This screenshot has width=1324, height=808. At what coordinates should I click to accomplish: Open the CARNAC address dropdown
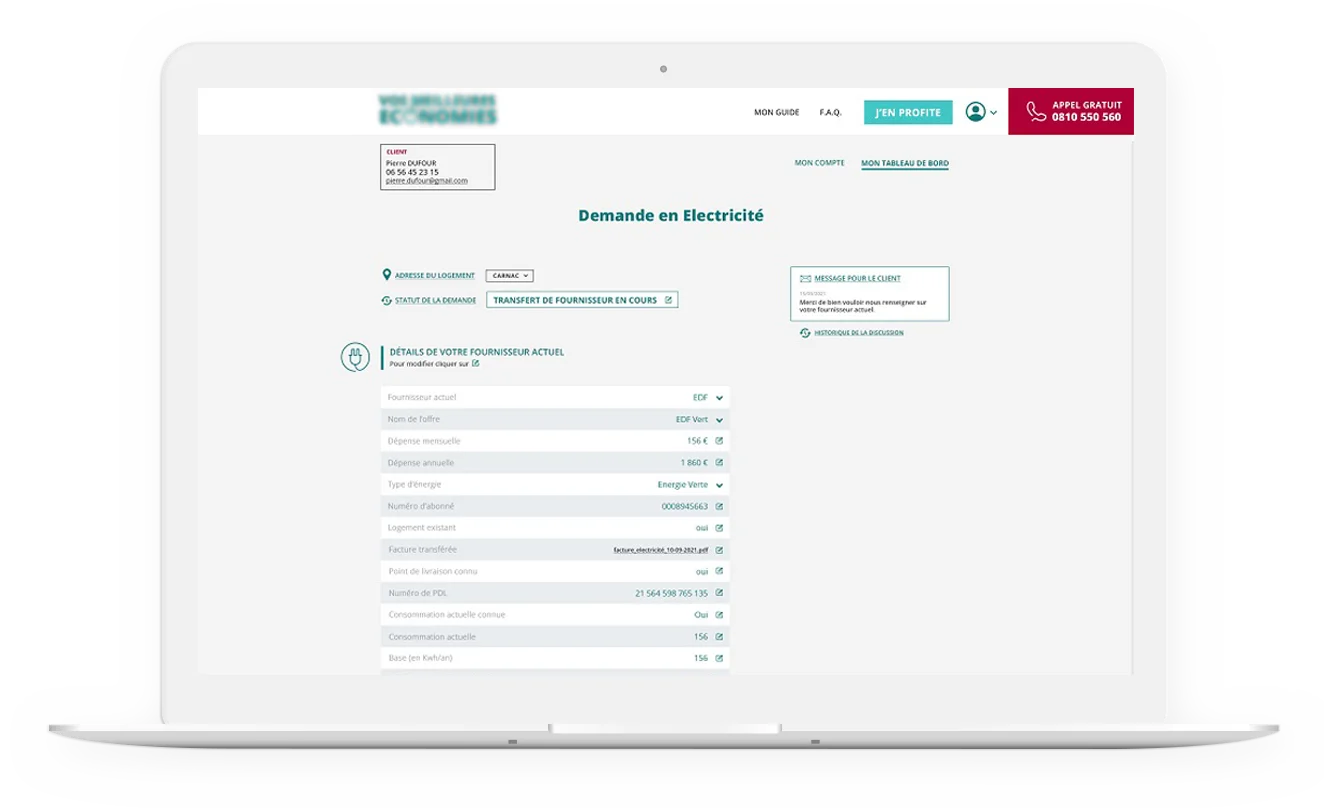click(x=510, y=275)
